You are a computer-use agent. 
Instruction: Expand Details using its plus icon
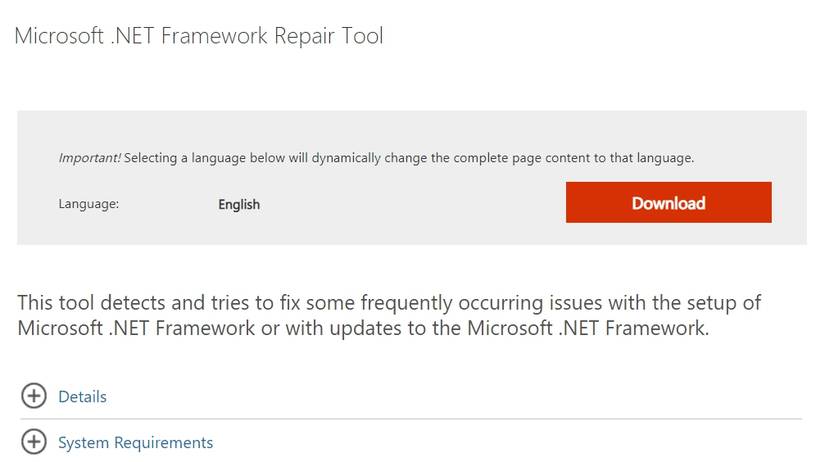(x=34, y=397)
